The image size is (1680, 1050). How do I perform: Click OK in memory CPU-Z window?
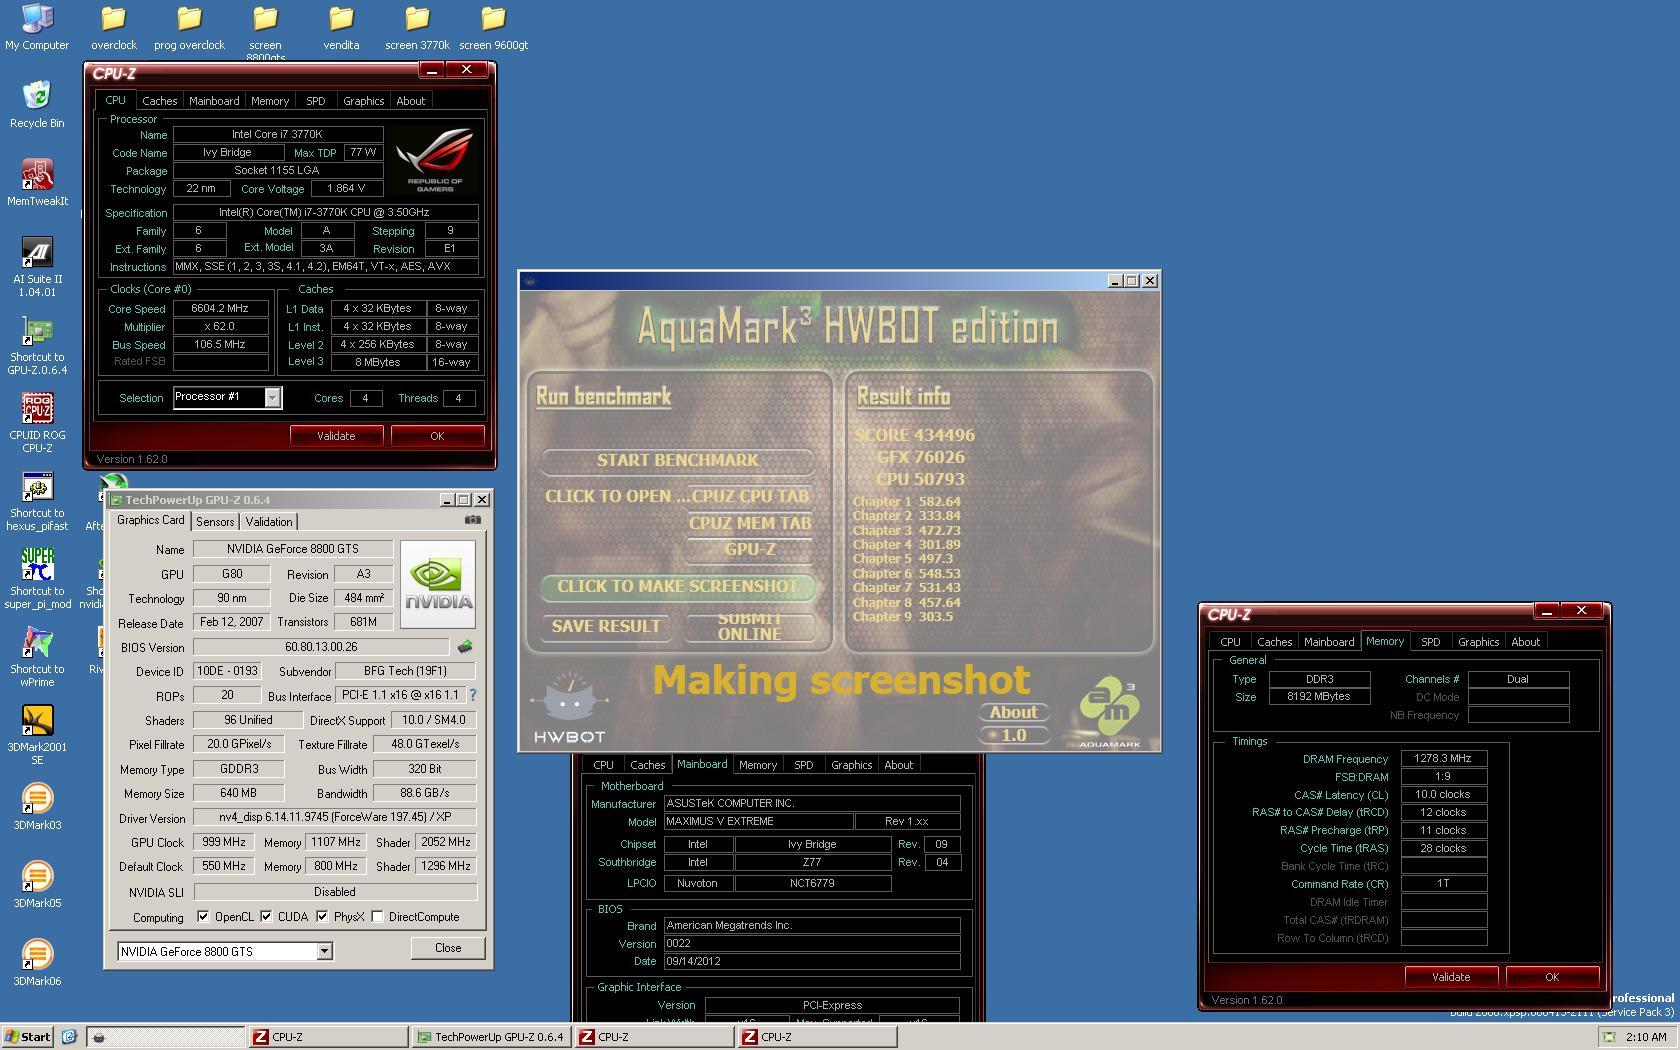click(1552, 977)
